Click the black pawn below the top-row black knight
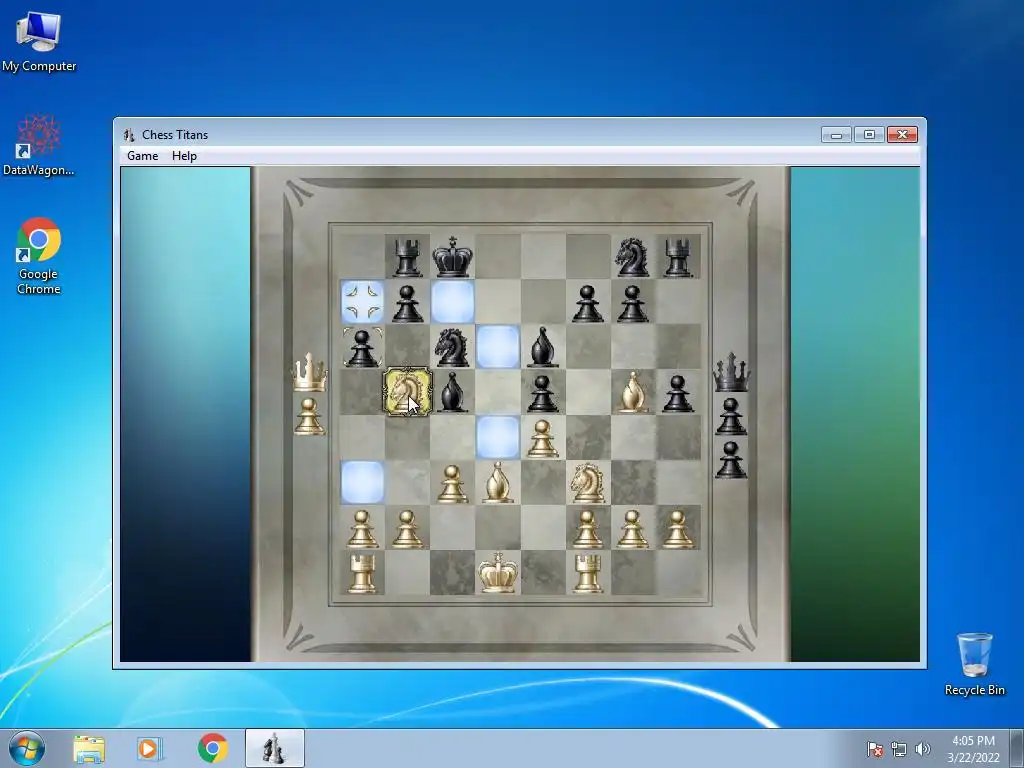The image size is (1024, 768). tap(632, 303)
